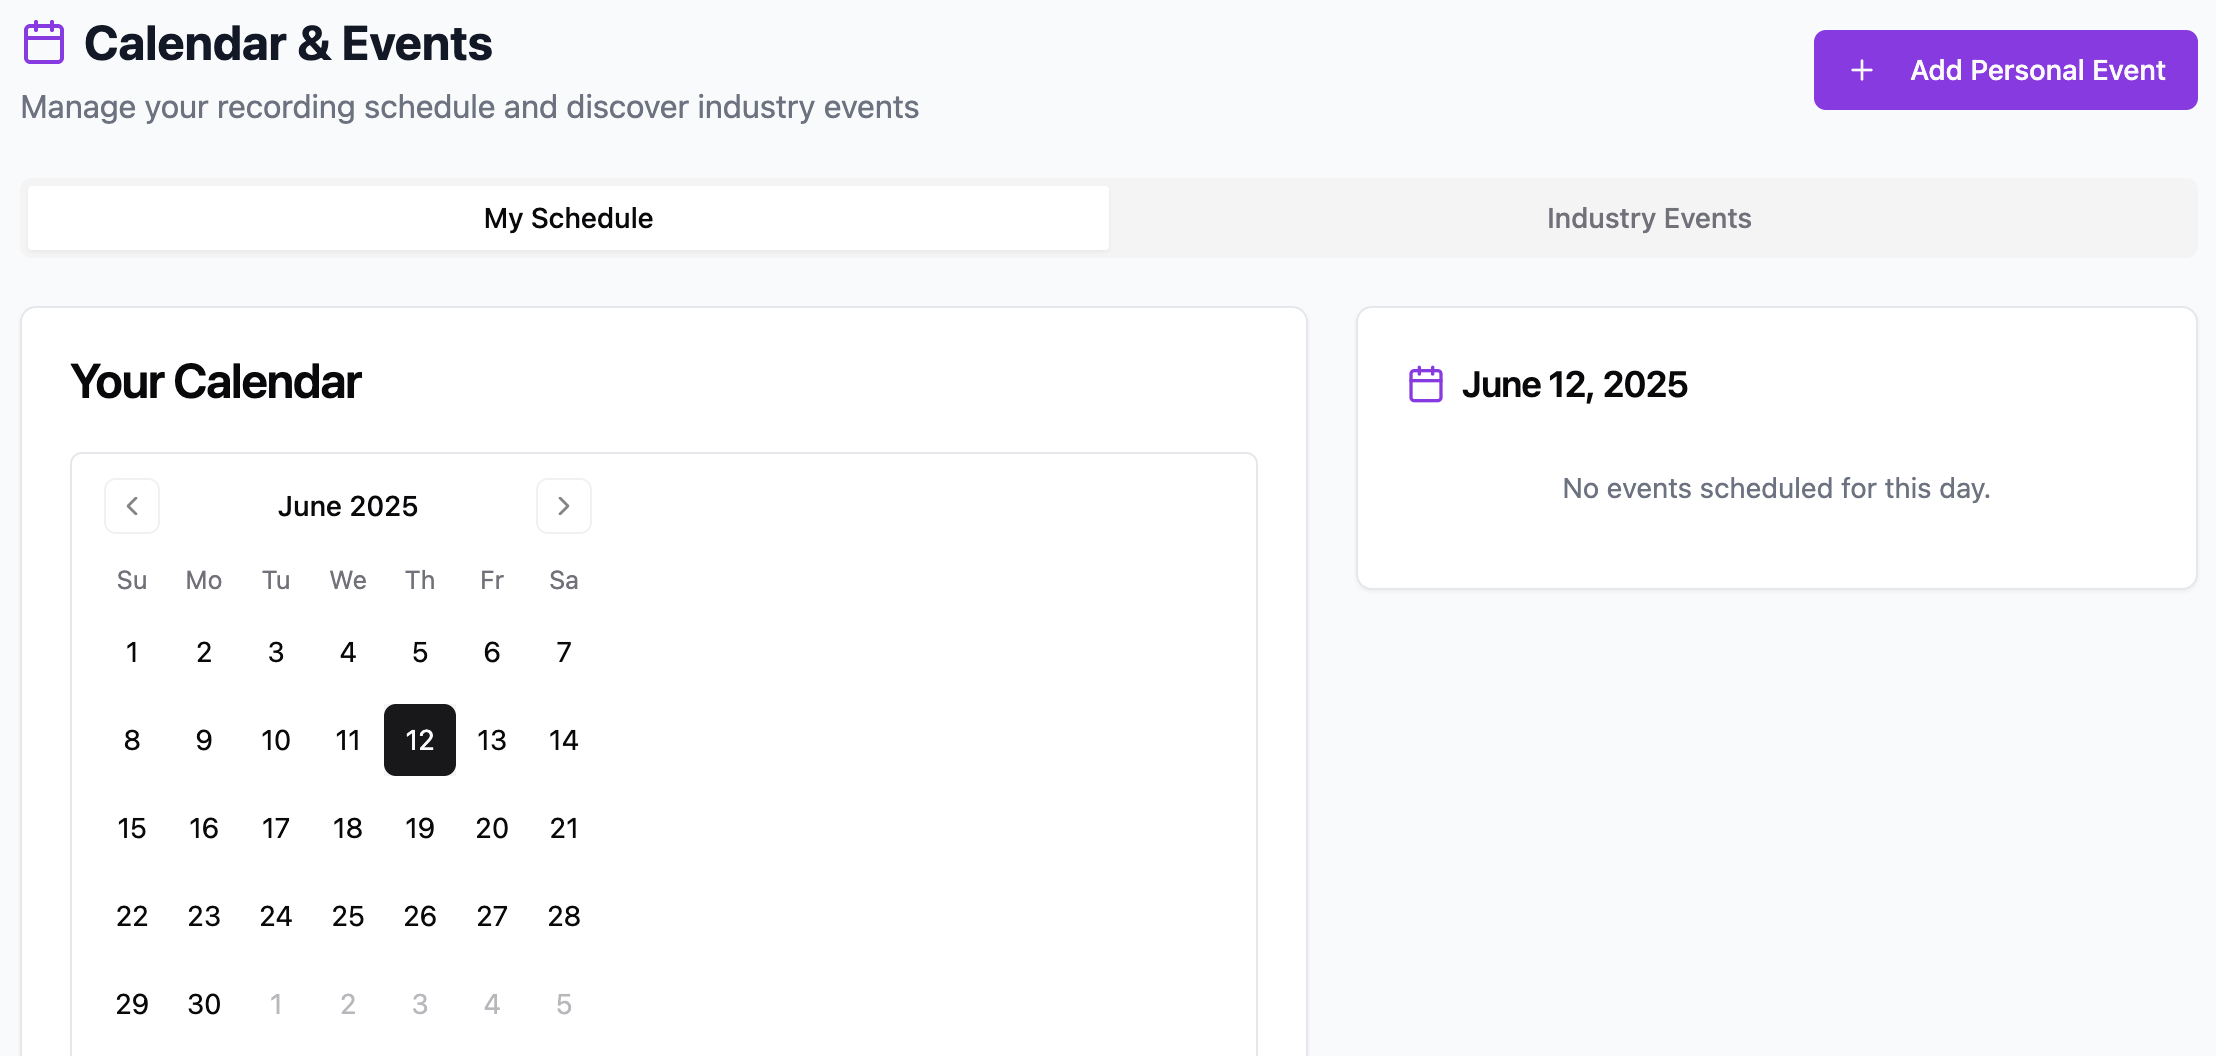Select greyed-out July 2 date
The image size is (2216, 1056).
(348, 1004)
